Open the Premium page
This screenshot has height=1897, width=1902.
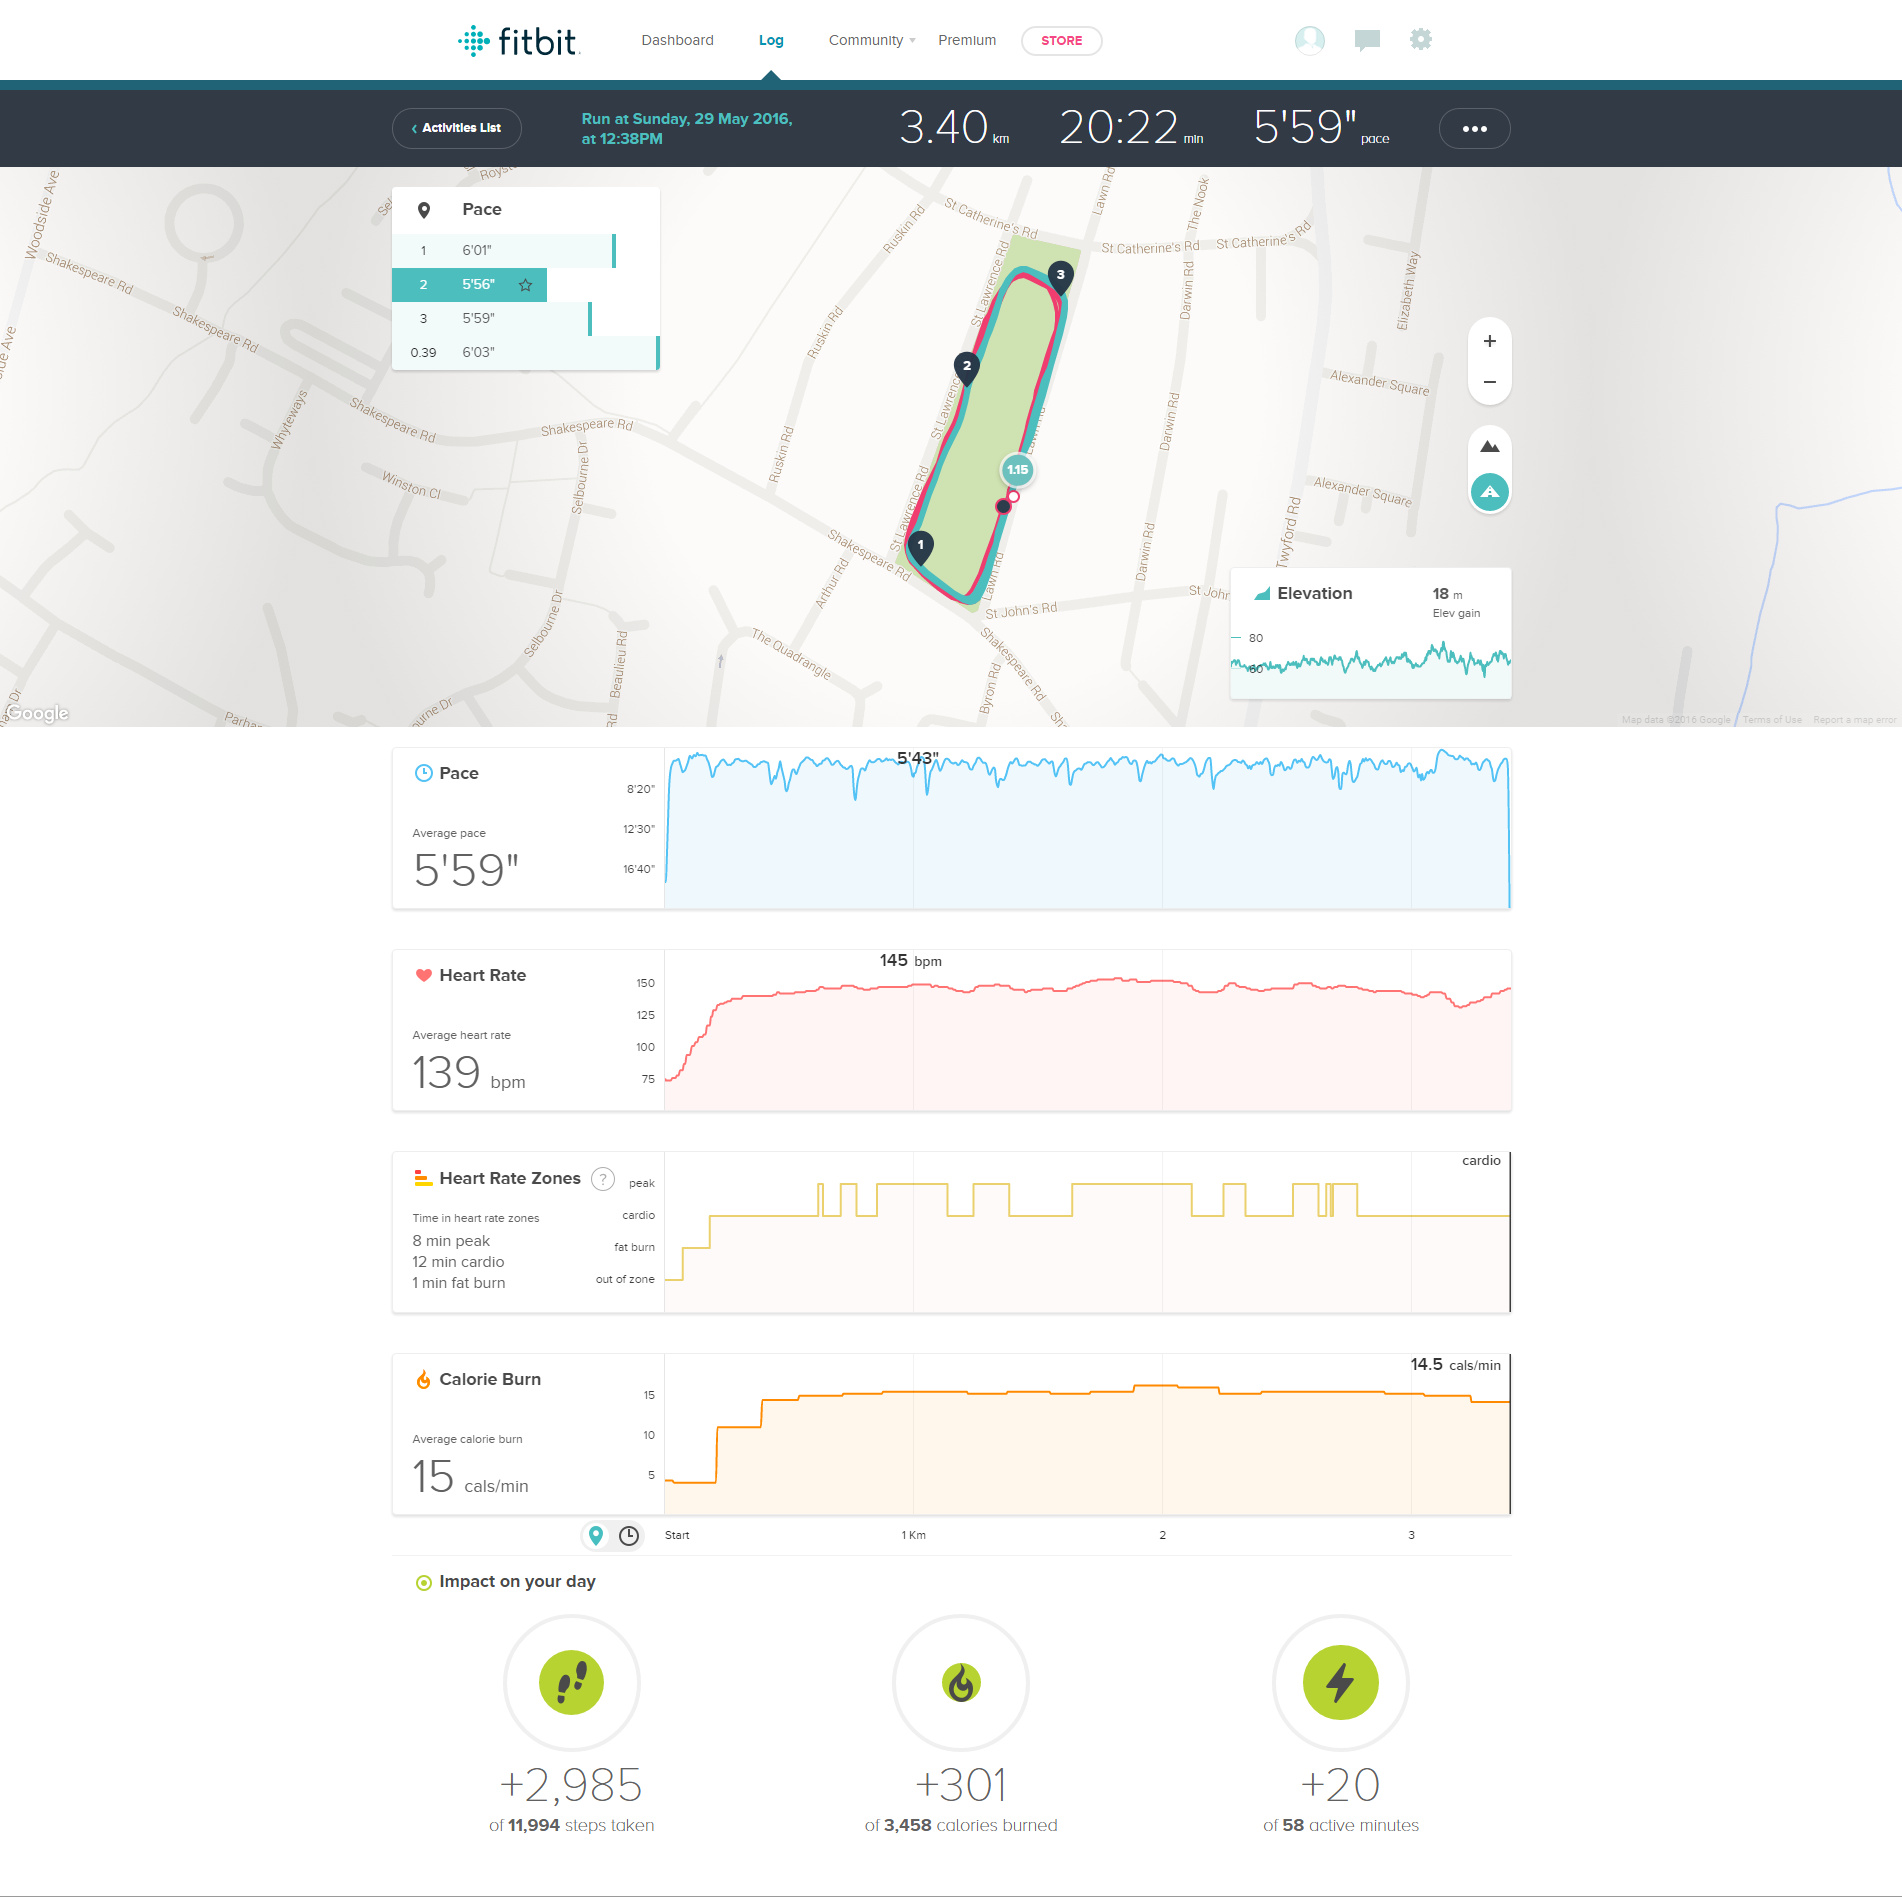[x=967, y=40]
